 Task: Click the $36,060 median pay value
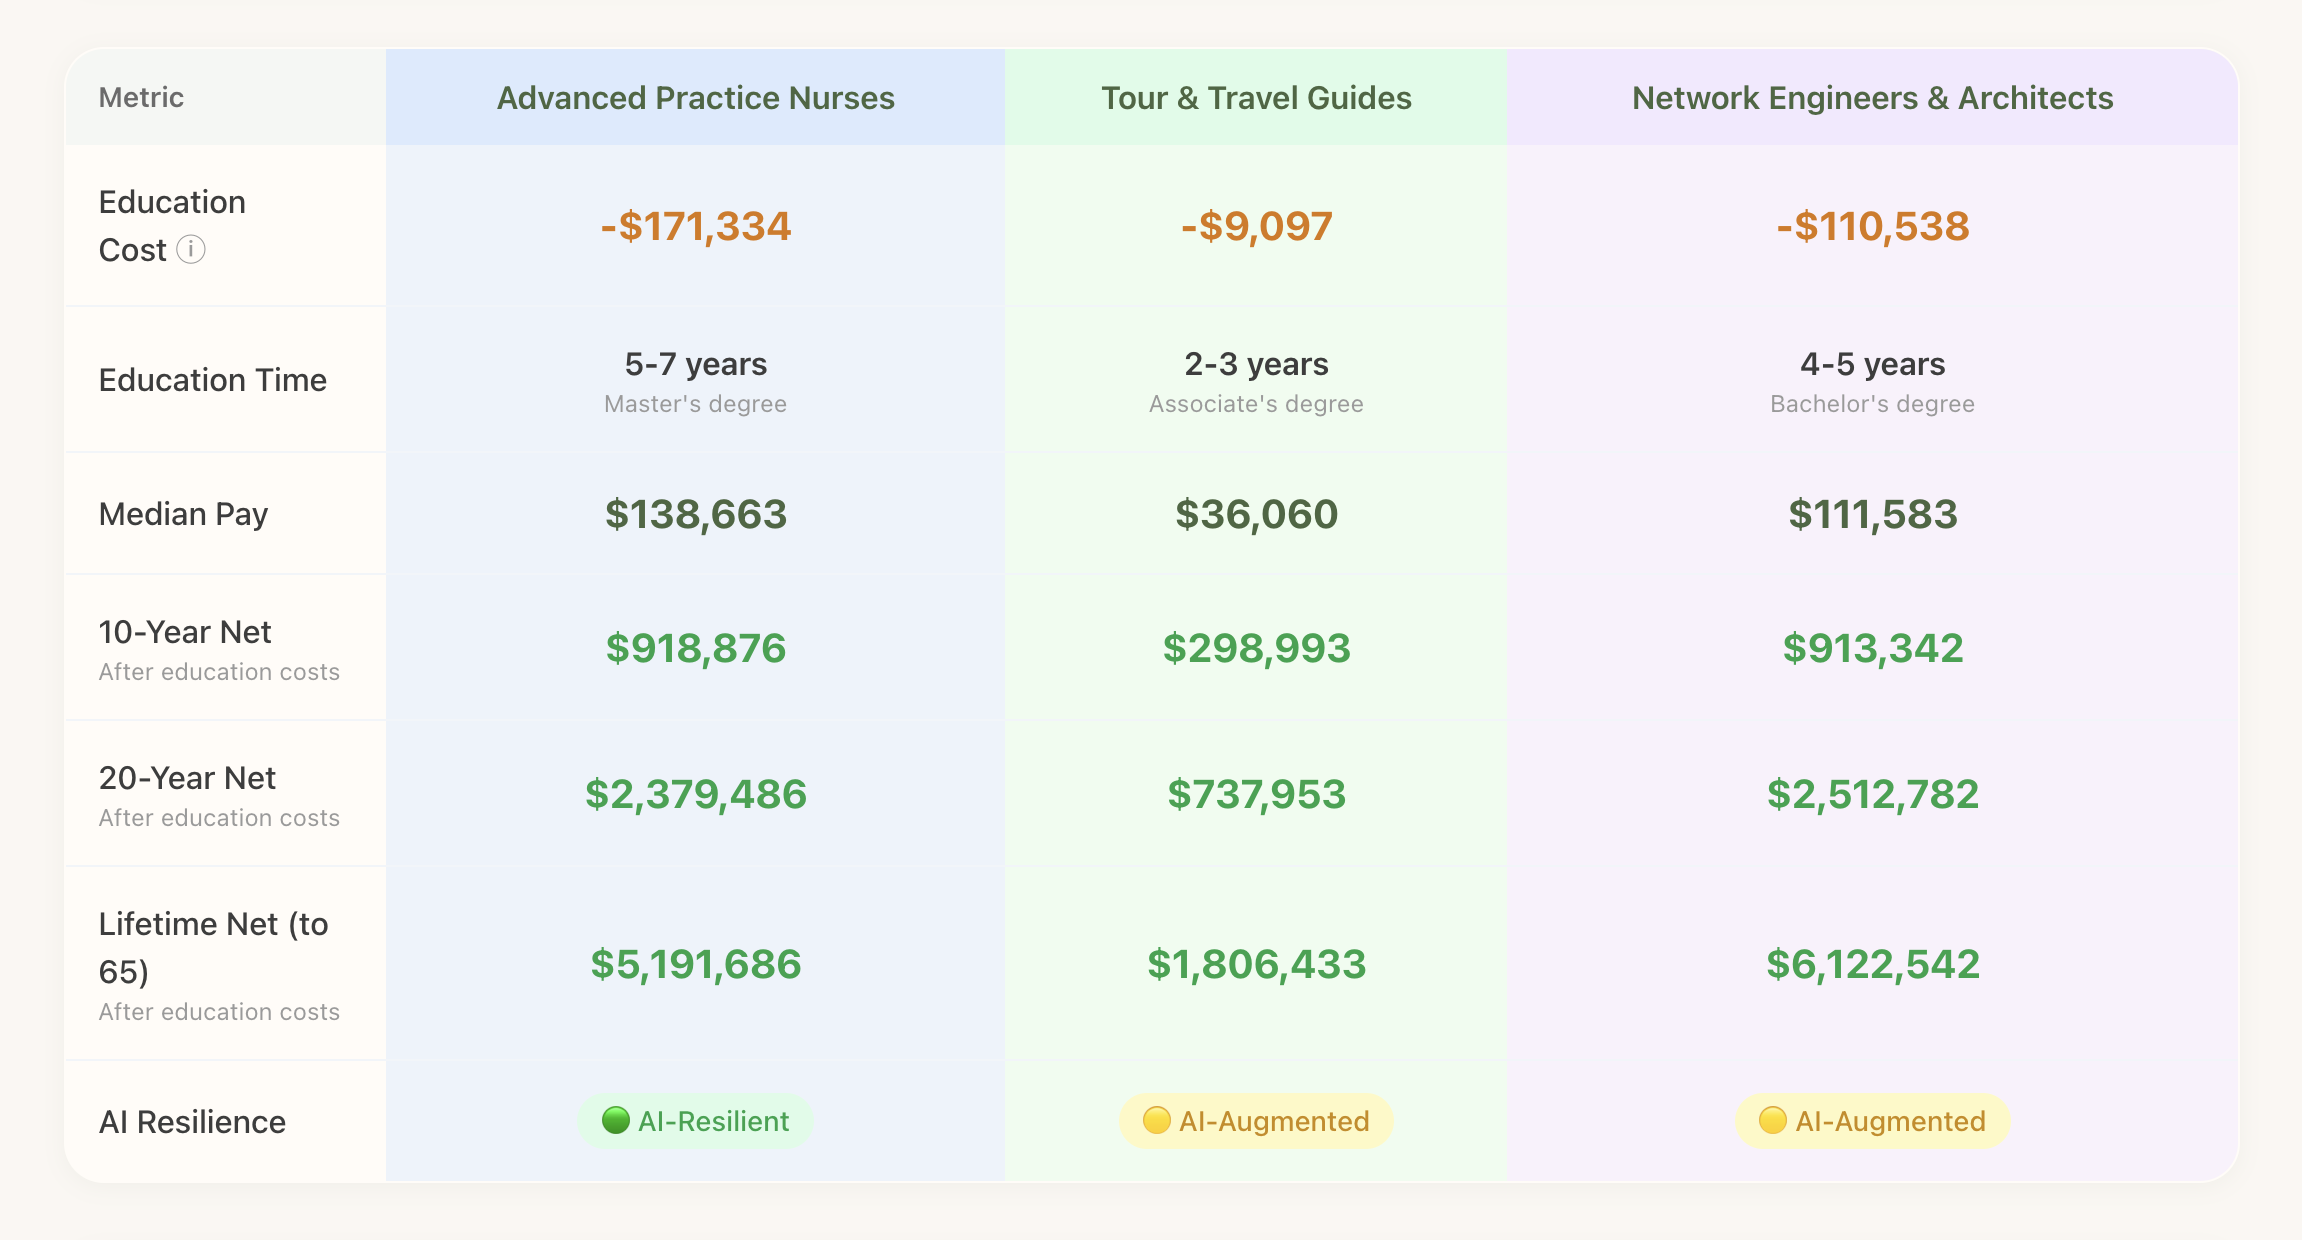[1256, 514]
